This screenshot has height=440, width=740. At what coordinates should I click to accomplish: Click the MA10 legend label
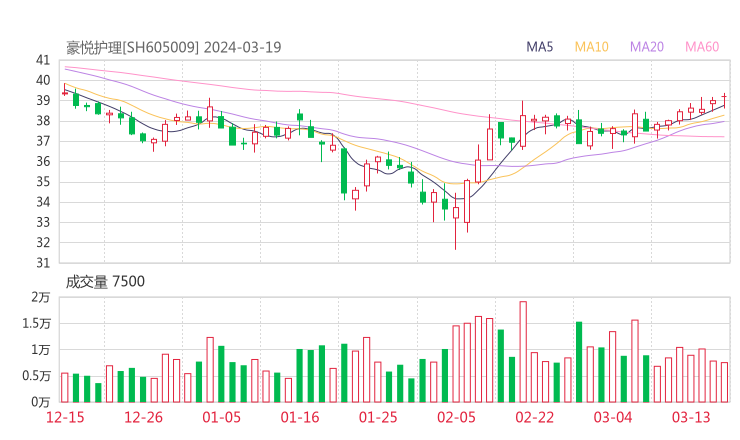[591, 47]
